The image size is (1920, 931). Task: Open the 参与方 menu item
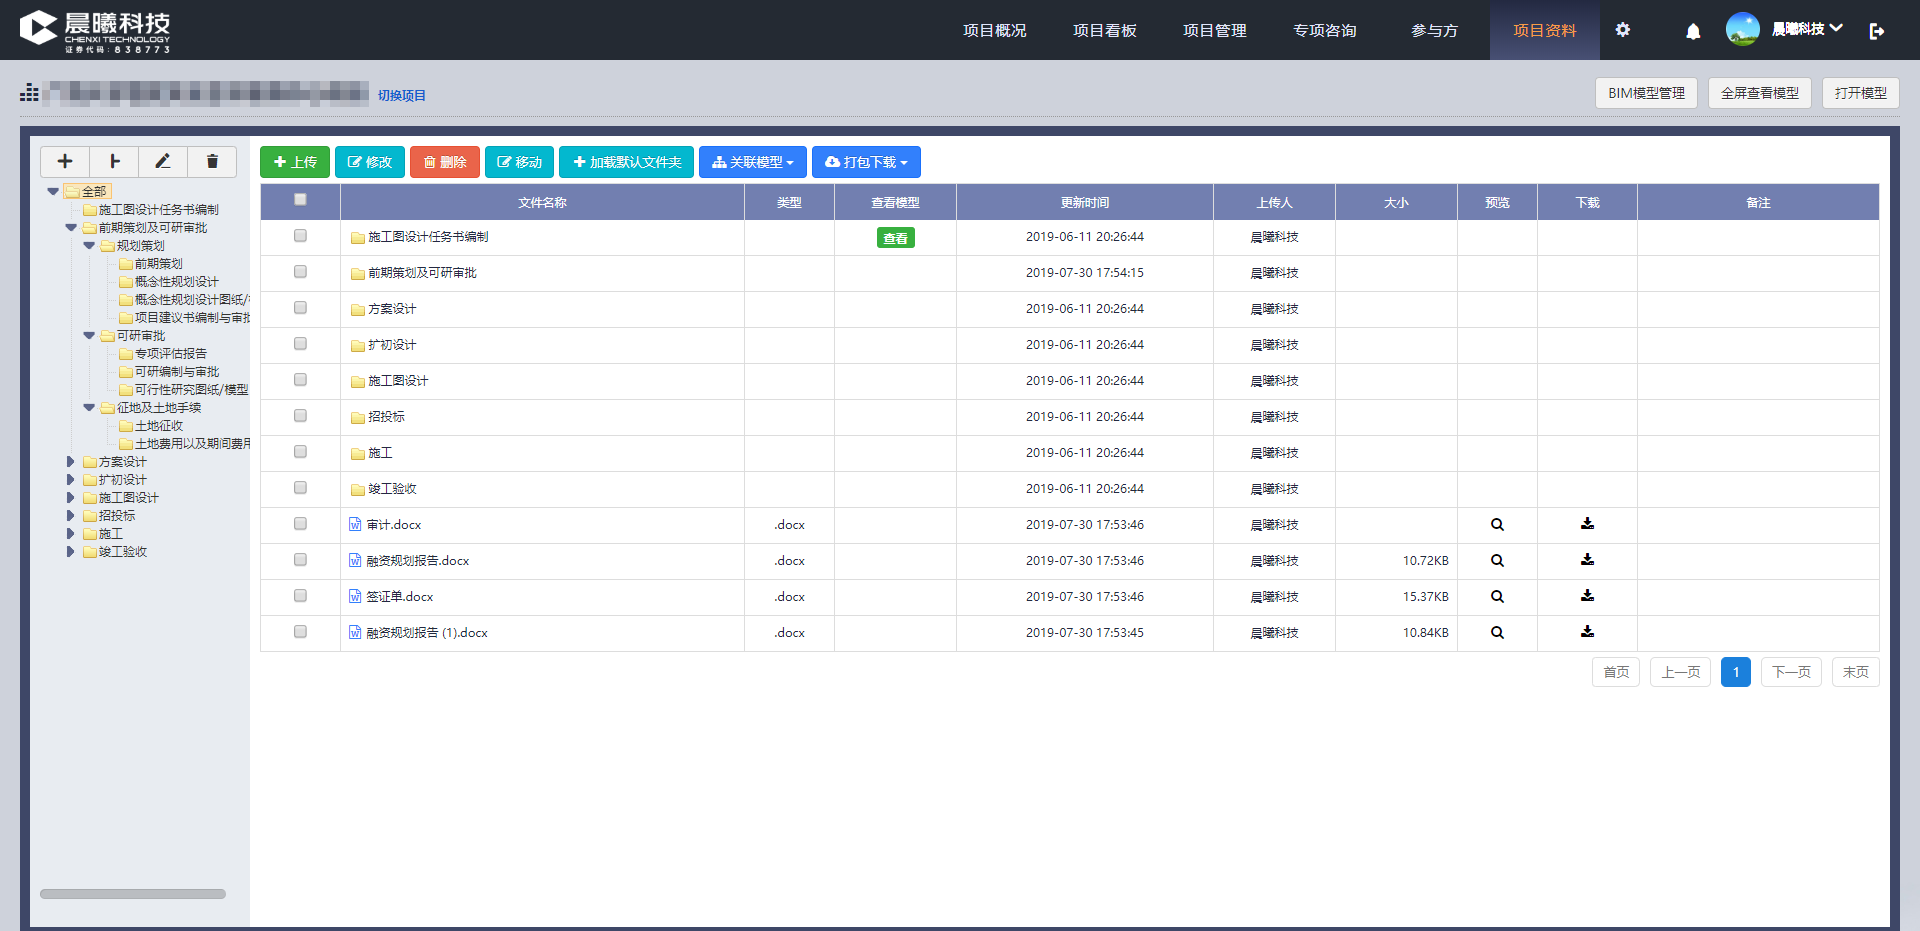(x=1434, y=30)
